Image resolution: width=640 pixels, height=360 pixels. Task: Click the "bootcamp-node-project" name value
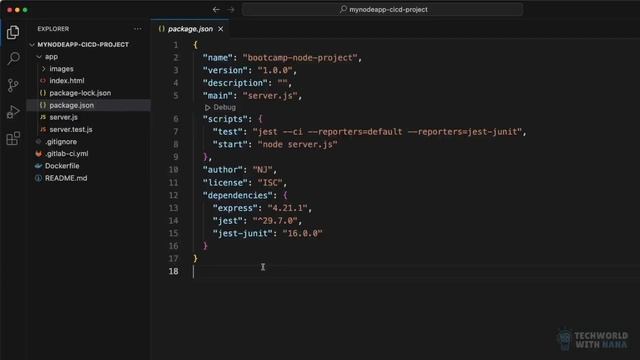pos(300,58)
